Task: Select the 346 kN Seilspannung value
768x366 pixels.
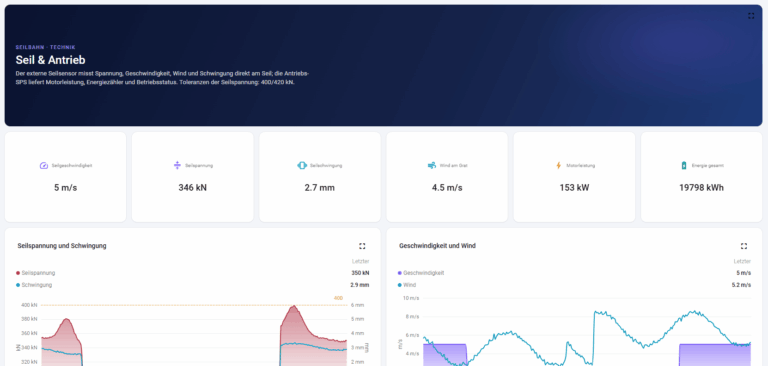Action: click(x=192, y=188)
